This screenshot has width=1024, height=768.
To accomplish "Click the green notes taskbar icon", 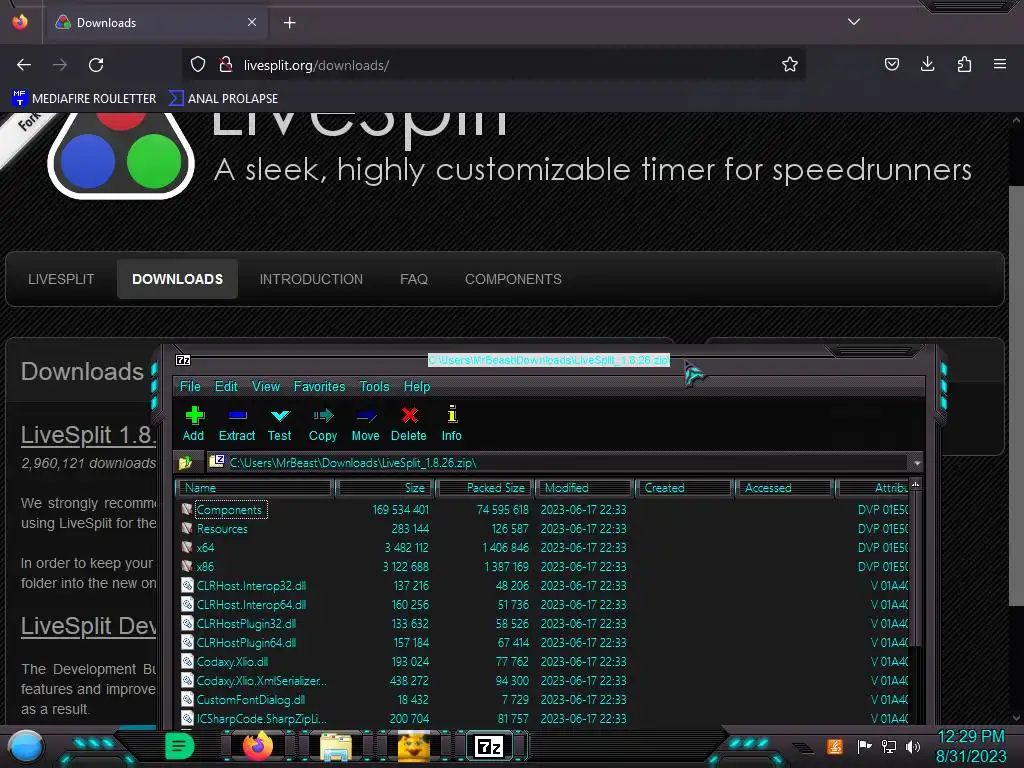I will (179, 746).
